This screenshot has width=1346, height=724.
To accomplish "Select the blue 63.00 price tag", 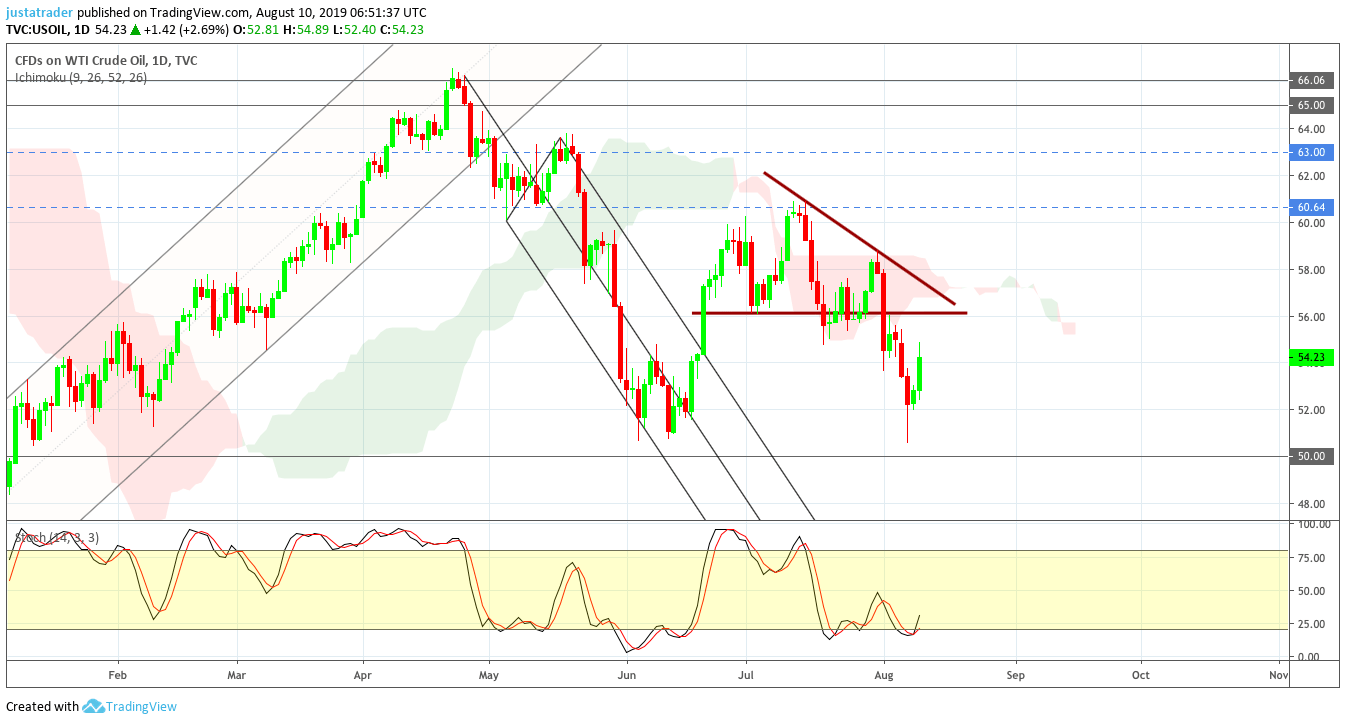I will [x=1311, y=152].
